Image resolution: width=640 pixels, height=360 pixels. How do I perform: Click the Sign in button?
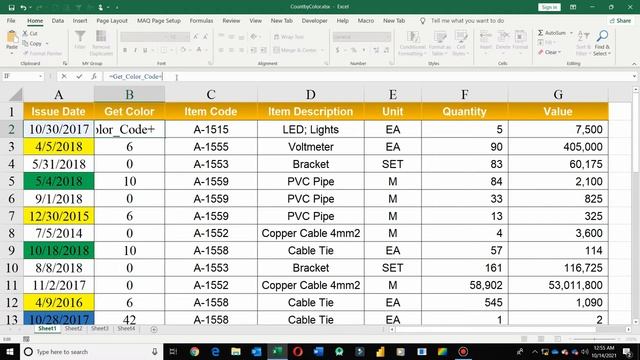[549, 7]
